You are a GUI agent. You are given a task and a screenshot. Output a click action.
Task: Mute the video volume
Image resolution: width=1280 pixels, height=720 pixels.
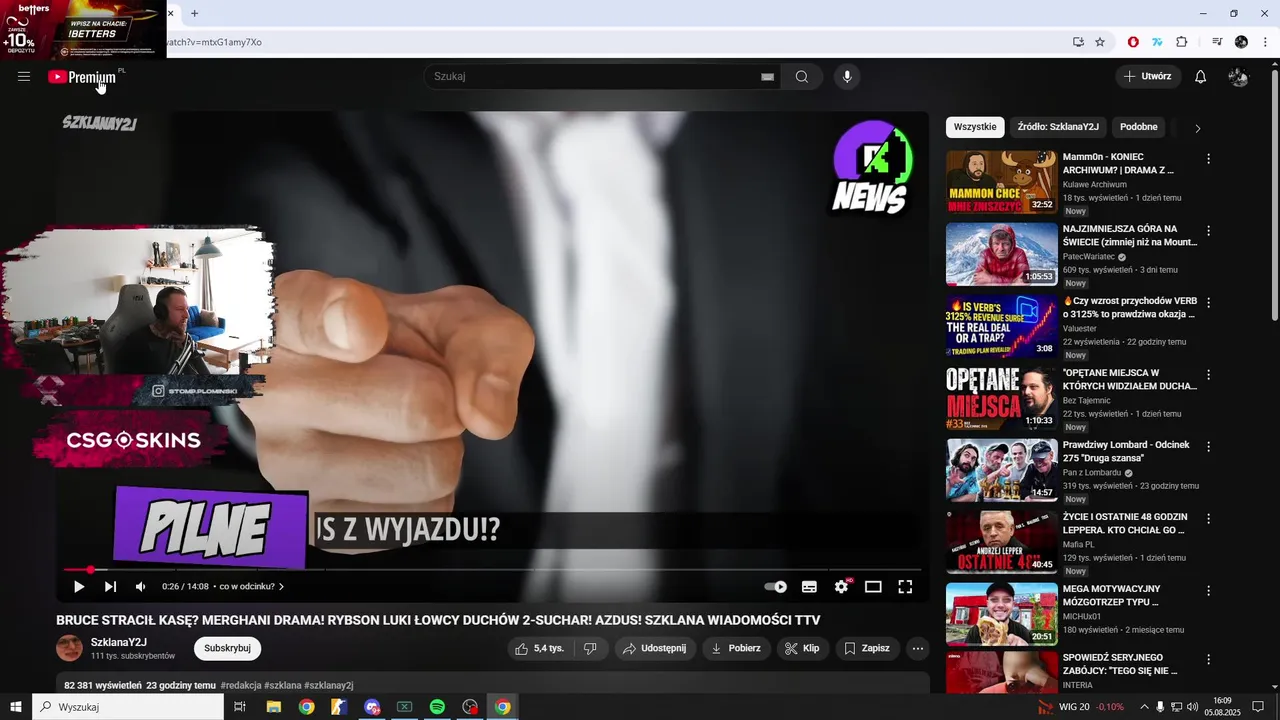click(x=141, y=587)
